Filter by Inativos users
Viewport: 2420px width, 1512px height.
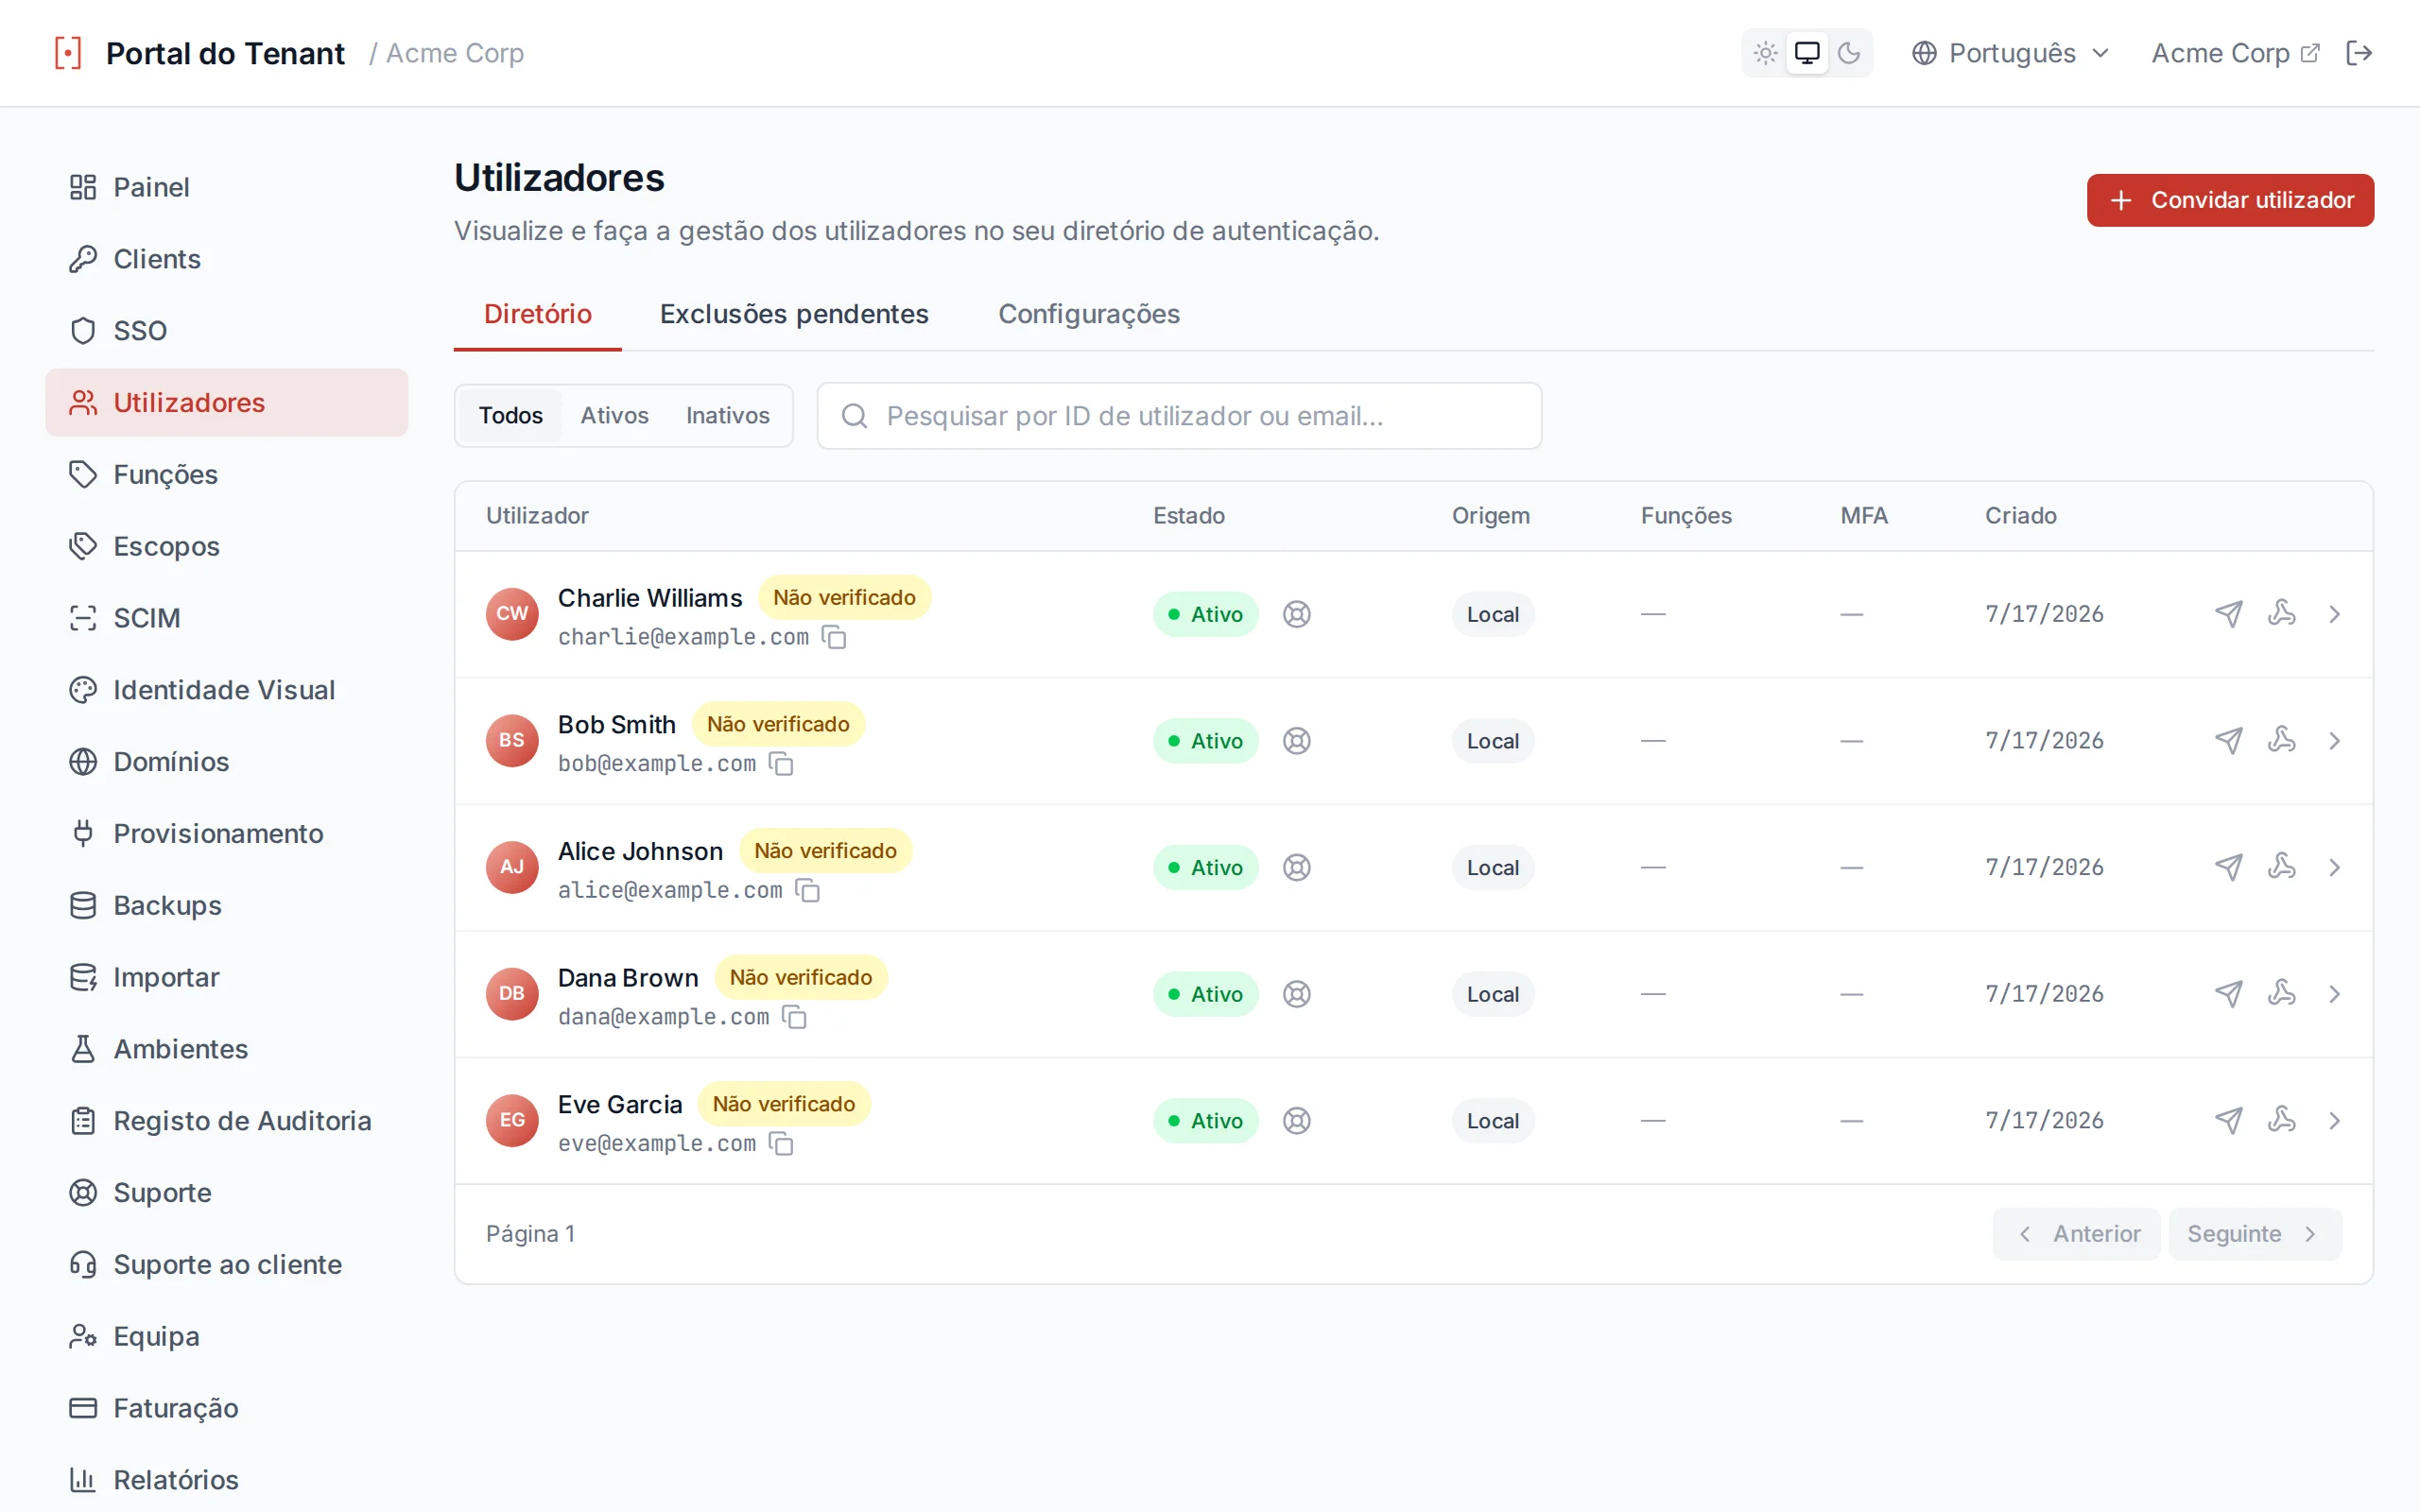[x=727, y=415]
